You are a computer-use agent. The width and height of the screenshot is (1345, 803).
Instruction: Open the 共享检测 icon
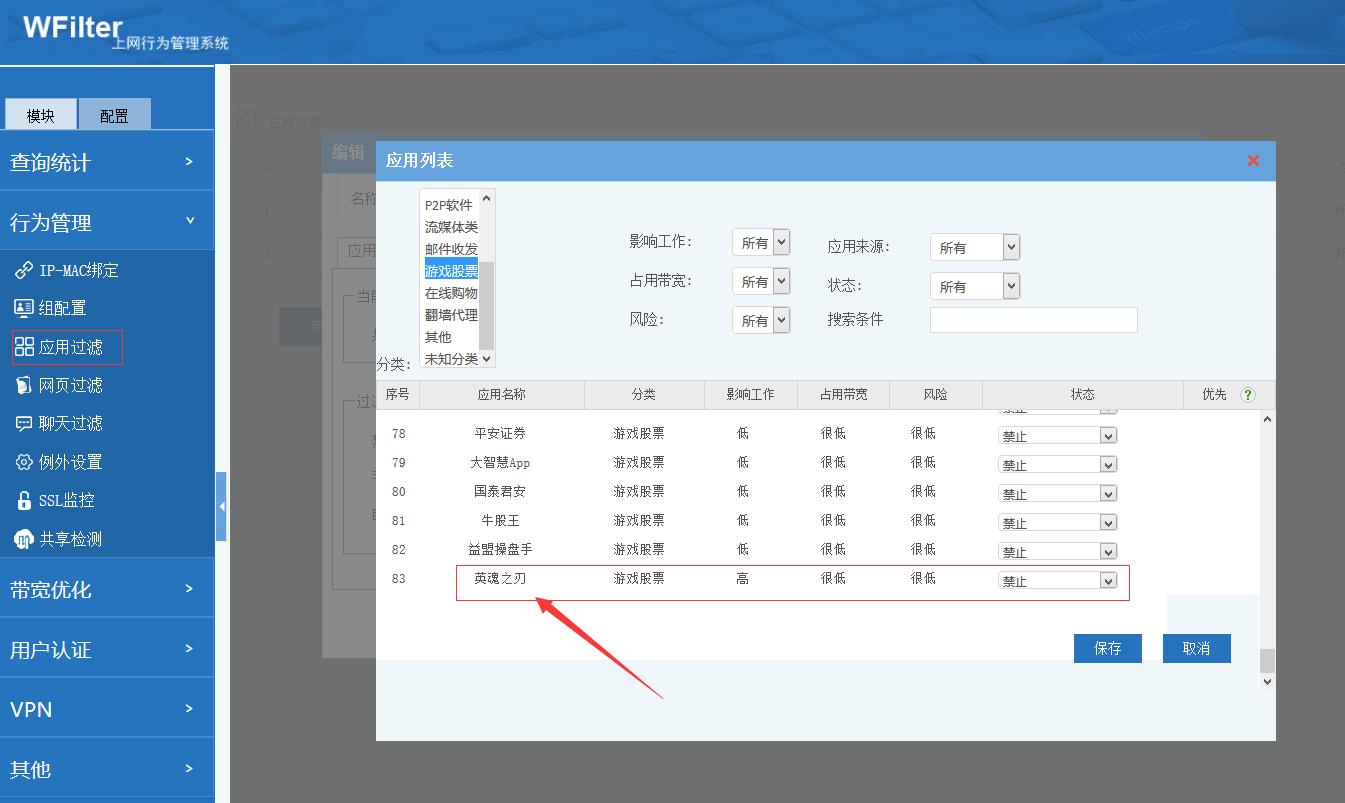click(x=24, y=539)
